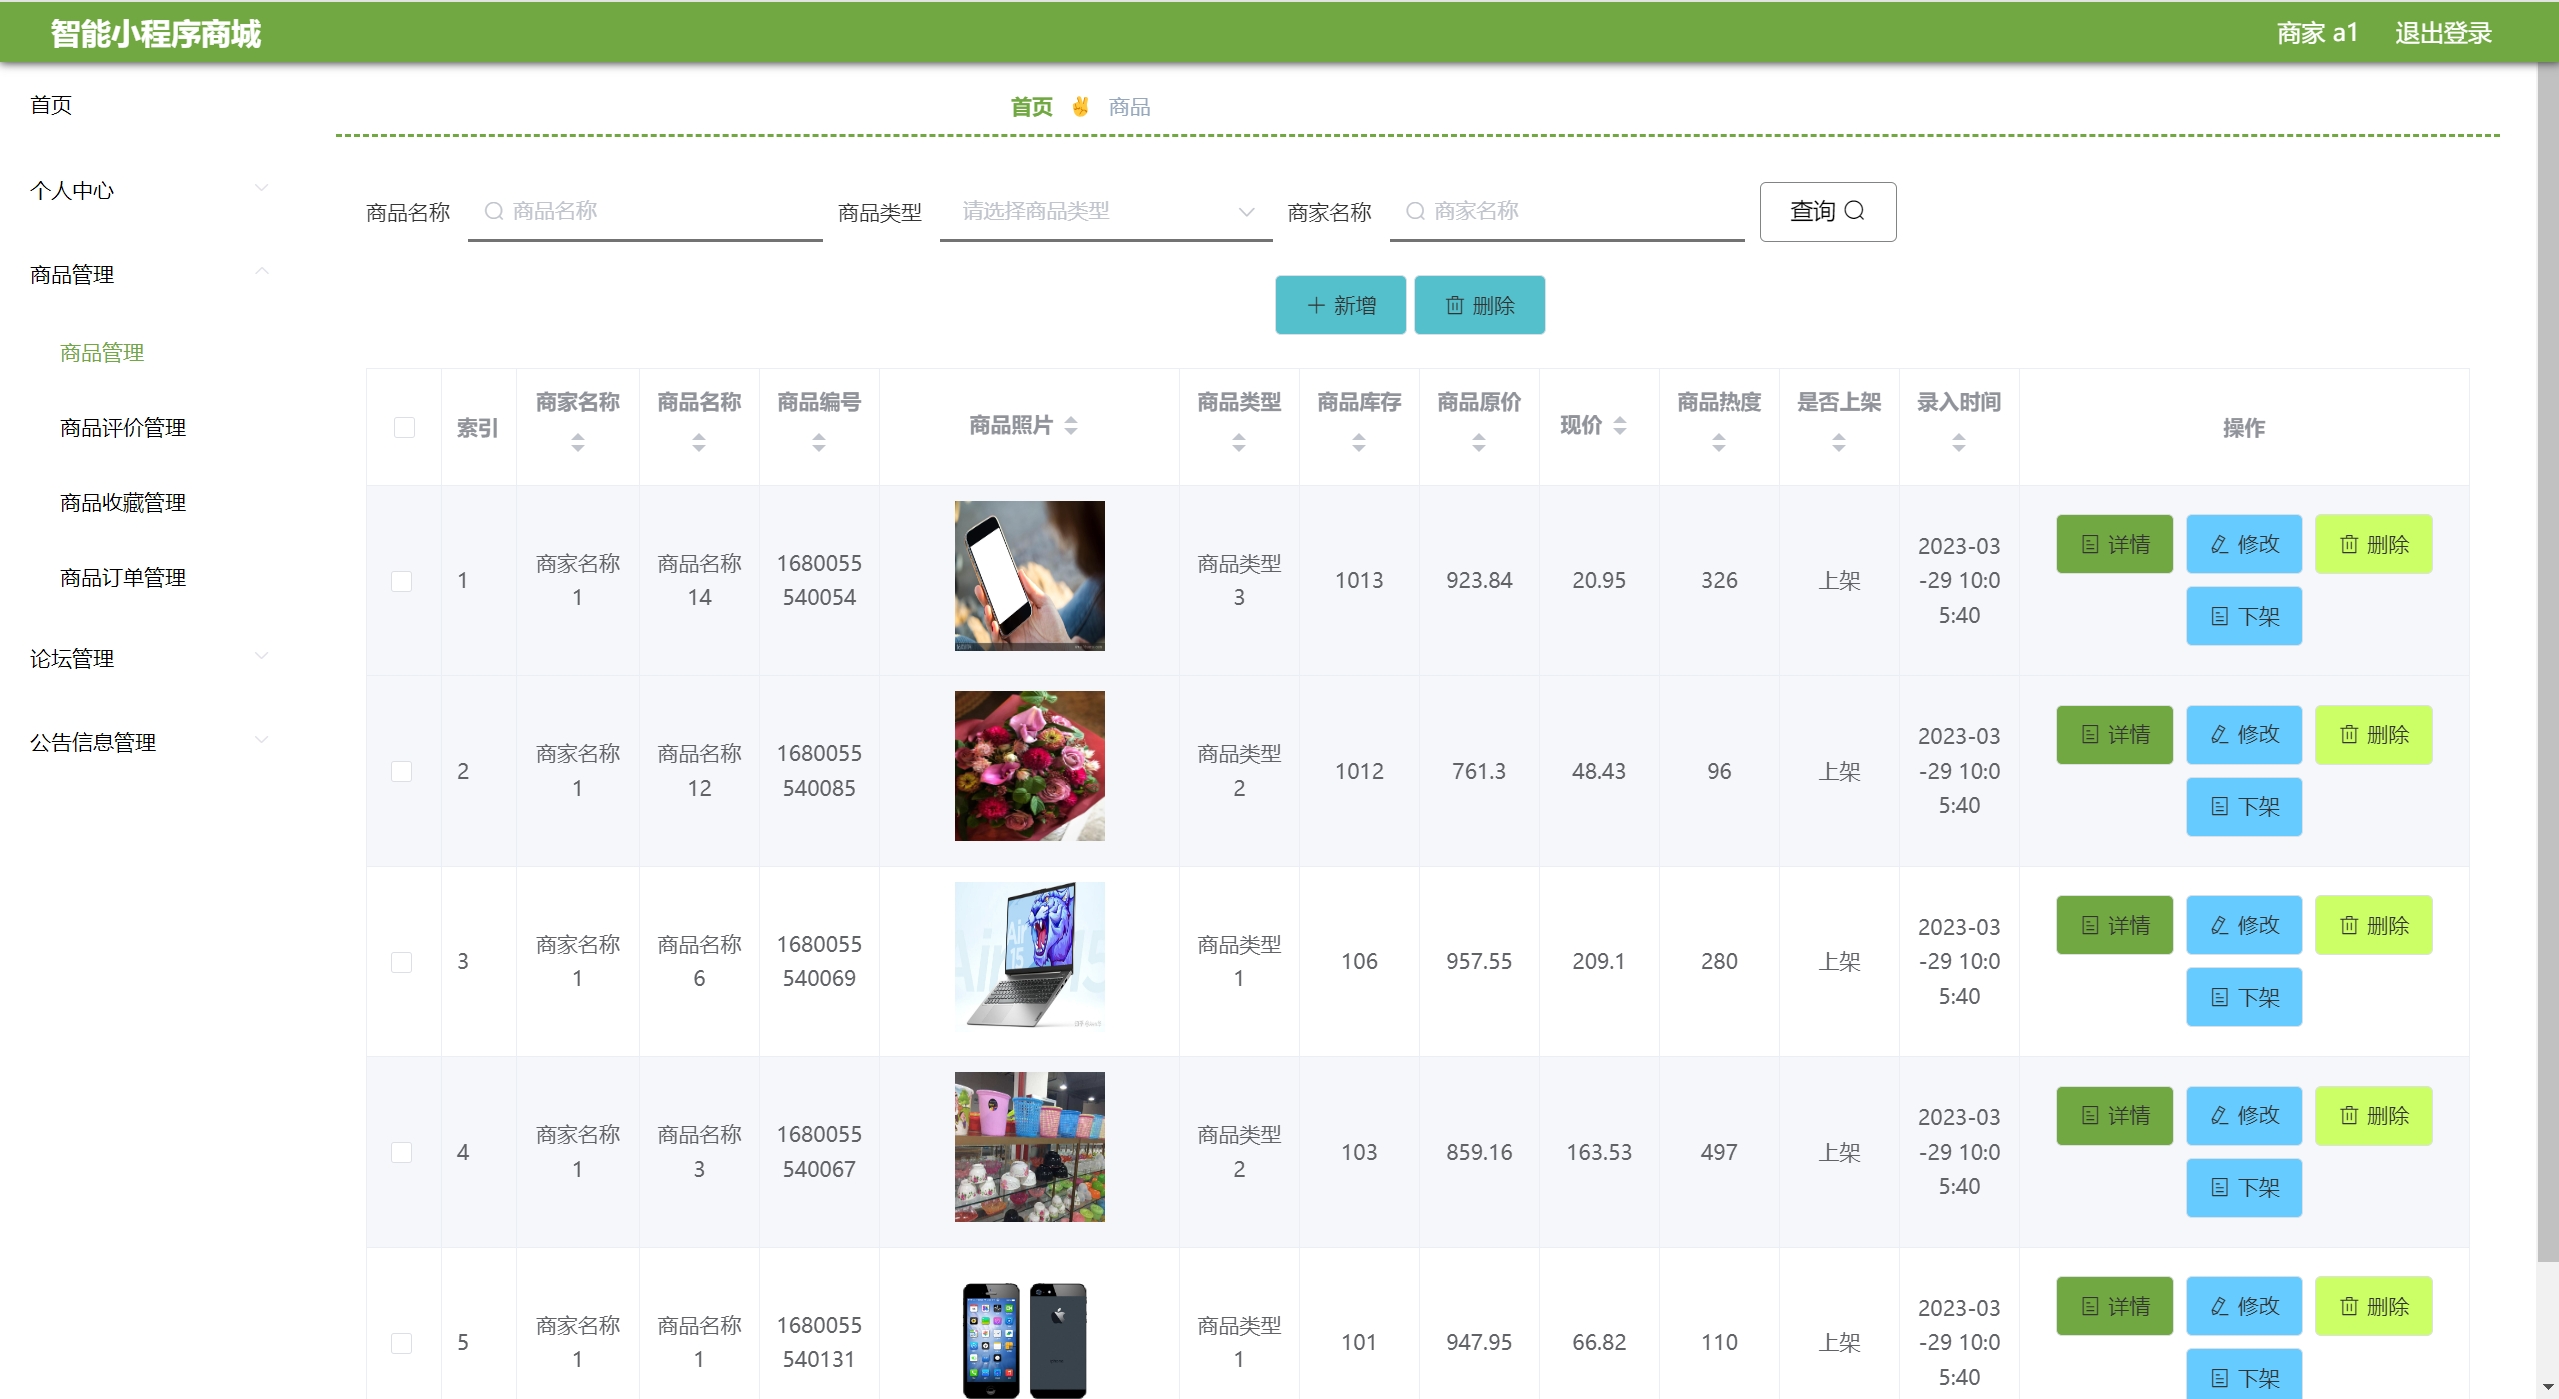The height and width of the screenshot is (1399, 2559).
Task: Click 退出登录 link in header
Action: pos(2442,33)
